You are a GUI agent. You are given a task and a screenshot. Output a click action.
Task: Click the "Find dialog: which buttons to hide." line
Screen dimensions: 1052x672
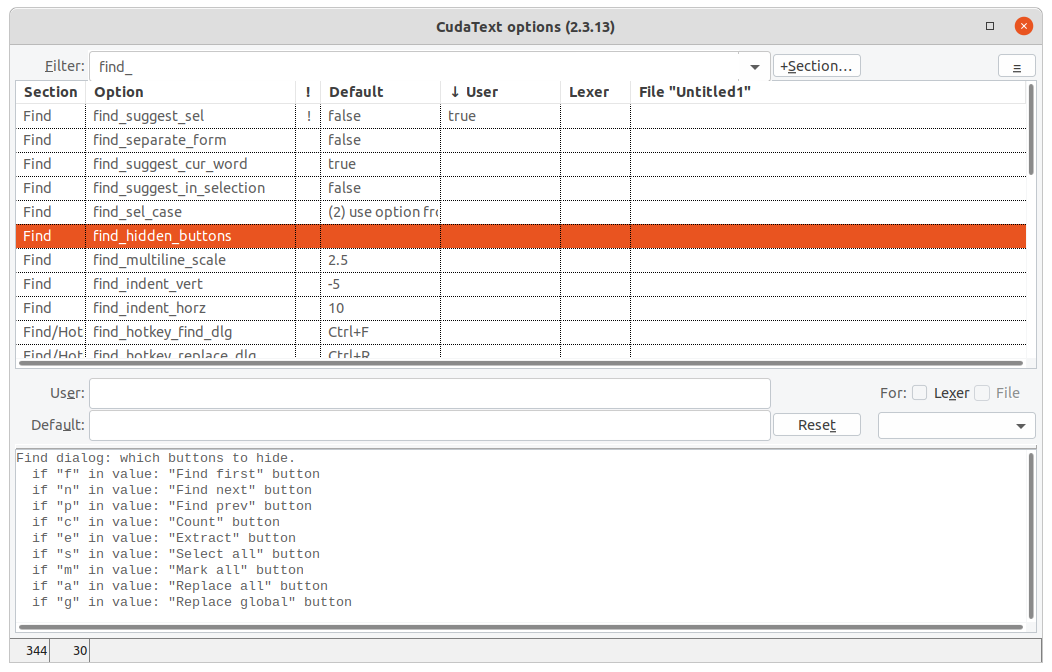[156, 458]
